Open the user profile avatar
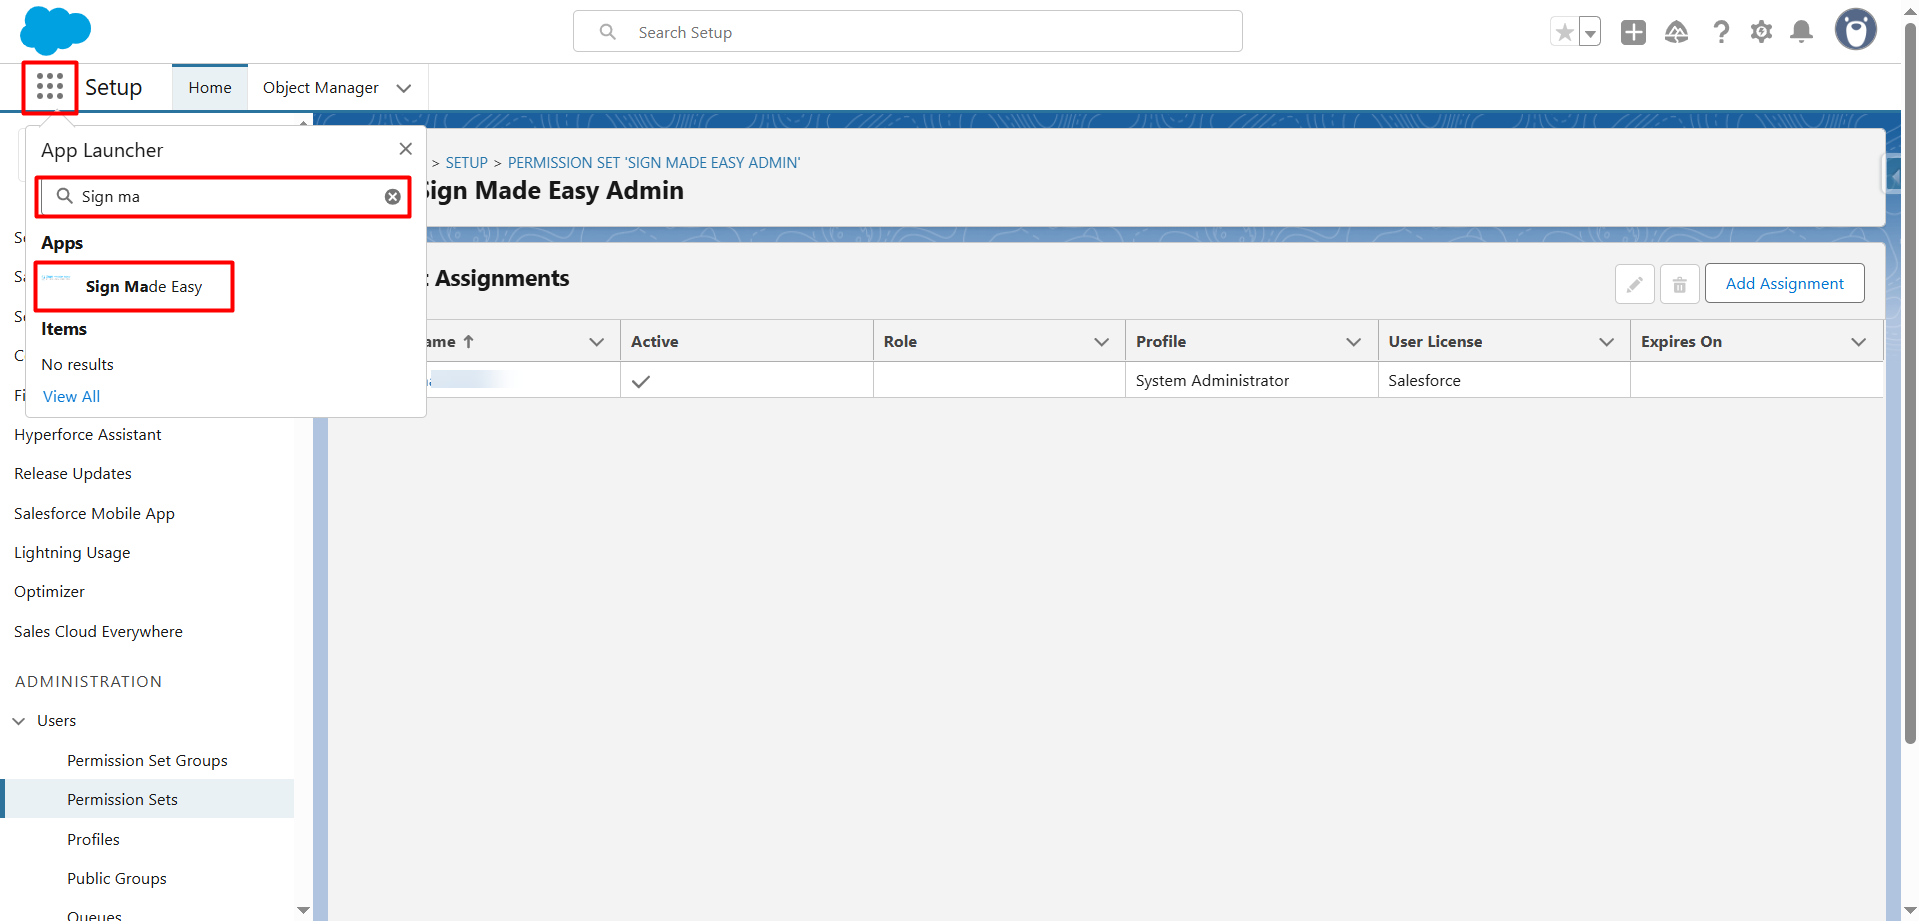 click(1856, 30)
